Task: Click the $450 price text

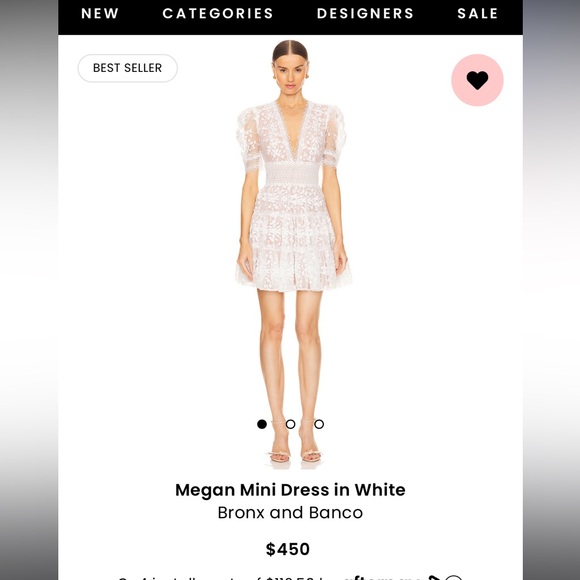Action: tap(288, 549)
